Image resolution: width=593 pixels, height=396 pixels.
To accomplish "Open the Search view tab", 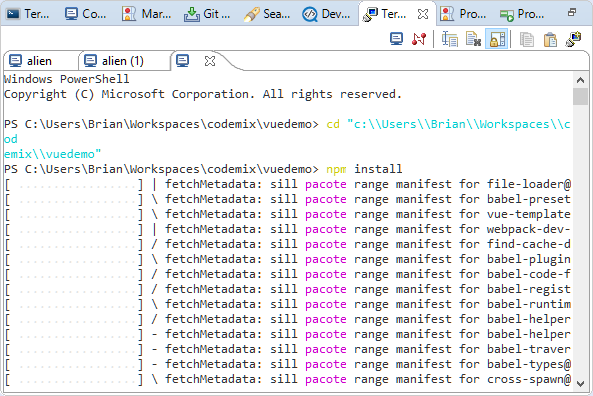I will click(267, 14).
